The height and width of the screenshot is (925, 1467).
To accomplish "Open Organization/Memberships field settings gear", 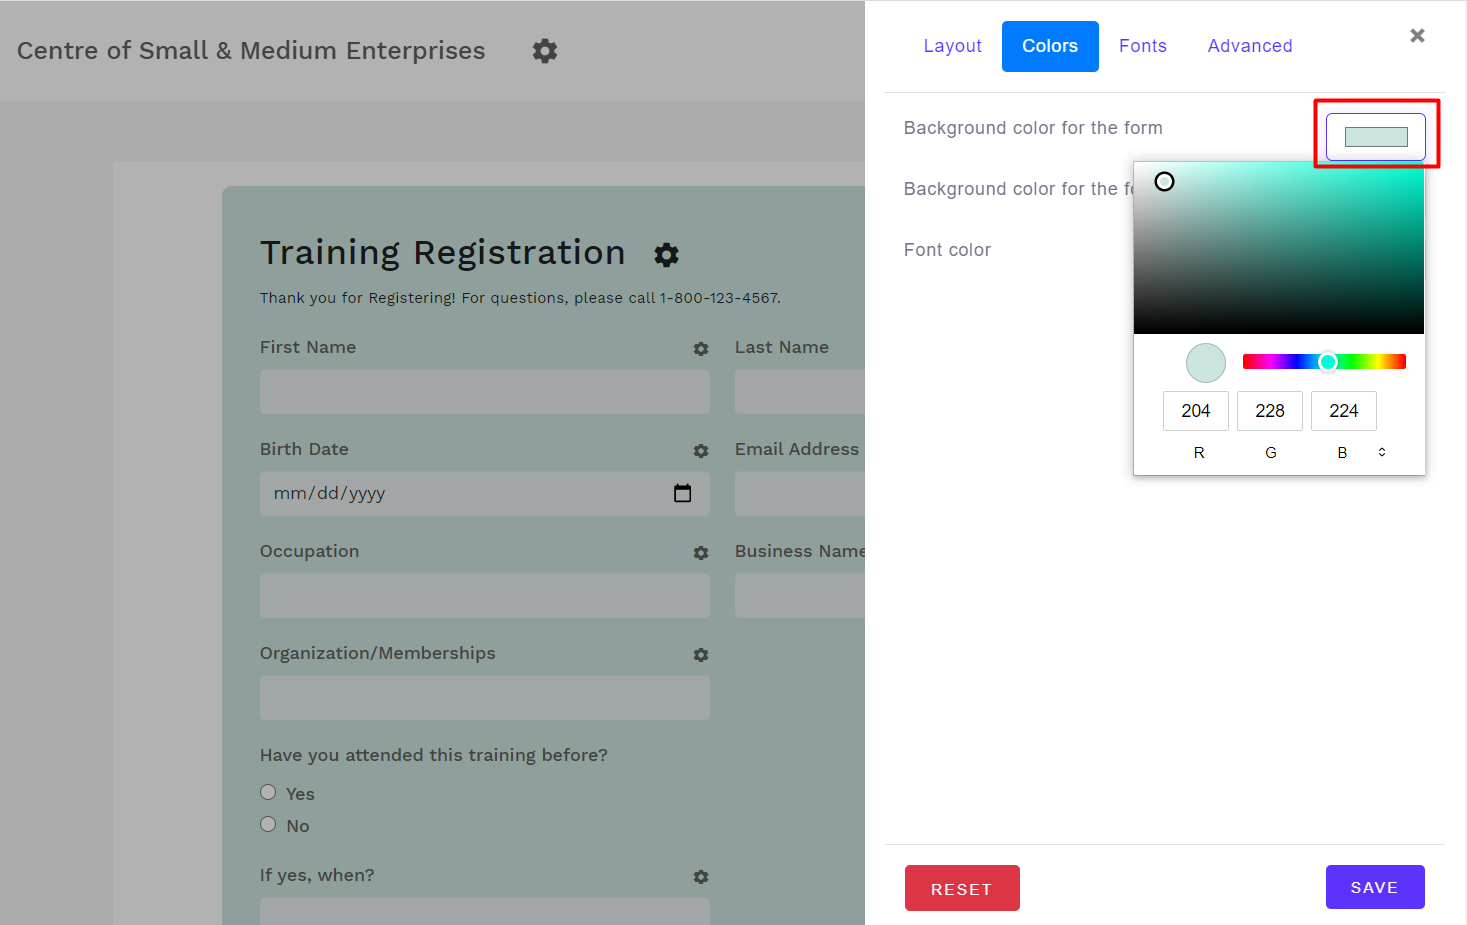I will (701, 655).
